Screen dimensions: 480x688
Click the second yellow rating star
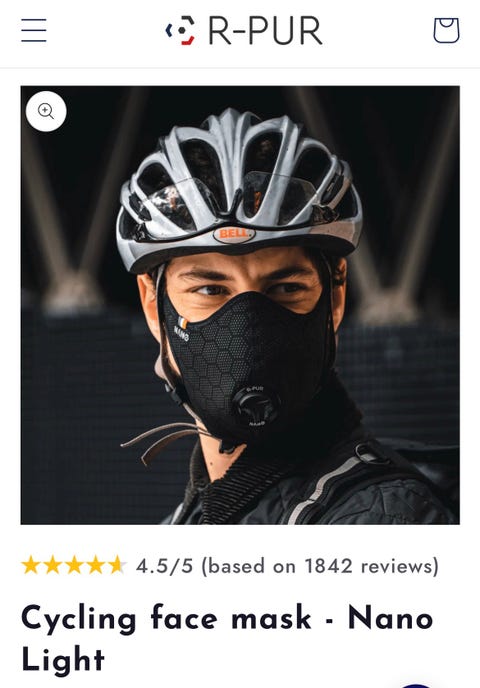(53, 565)
